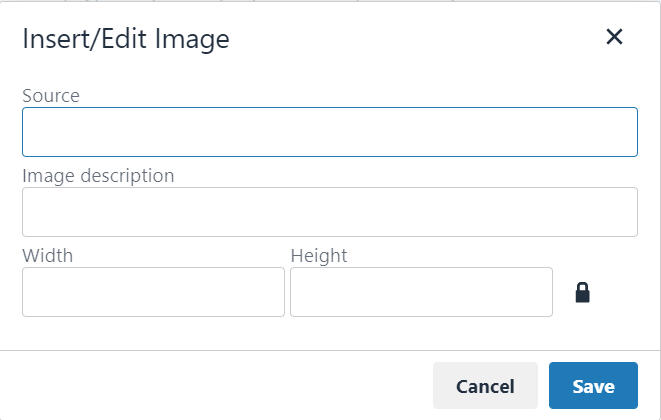
Task: Click into the Source URL field
Action: pyautogui.click(x=329, y=132)
